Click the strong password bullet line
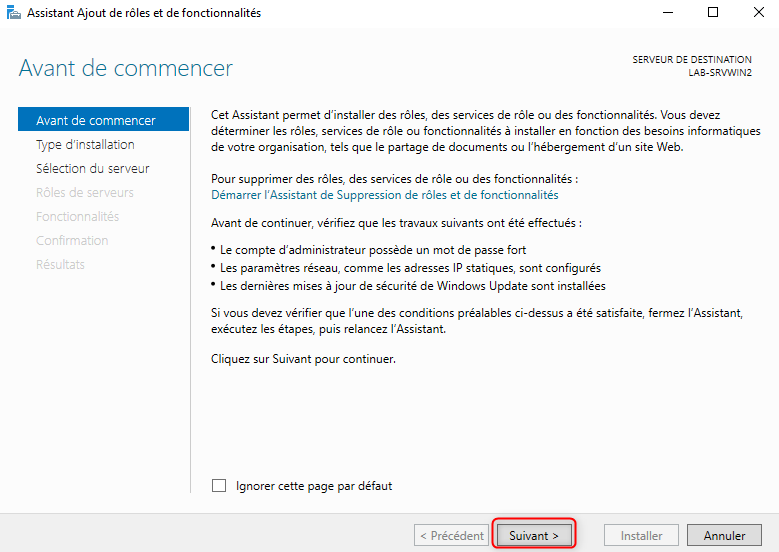 coord(373,250)
